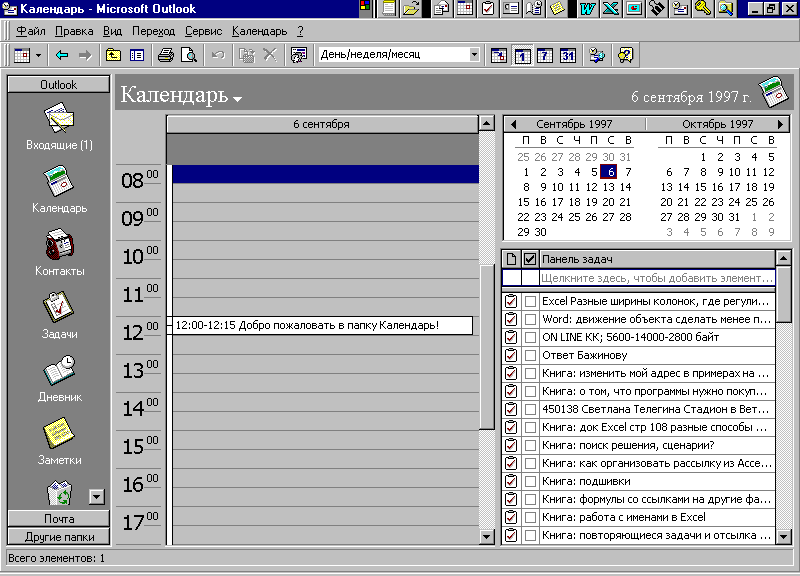Open Дневник in the Outlook bar
This screenshot has width=800, height=576.
pyautogui.click(x=59, y=379)
